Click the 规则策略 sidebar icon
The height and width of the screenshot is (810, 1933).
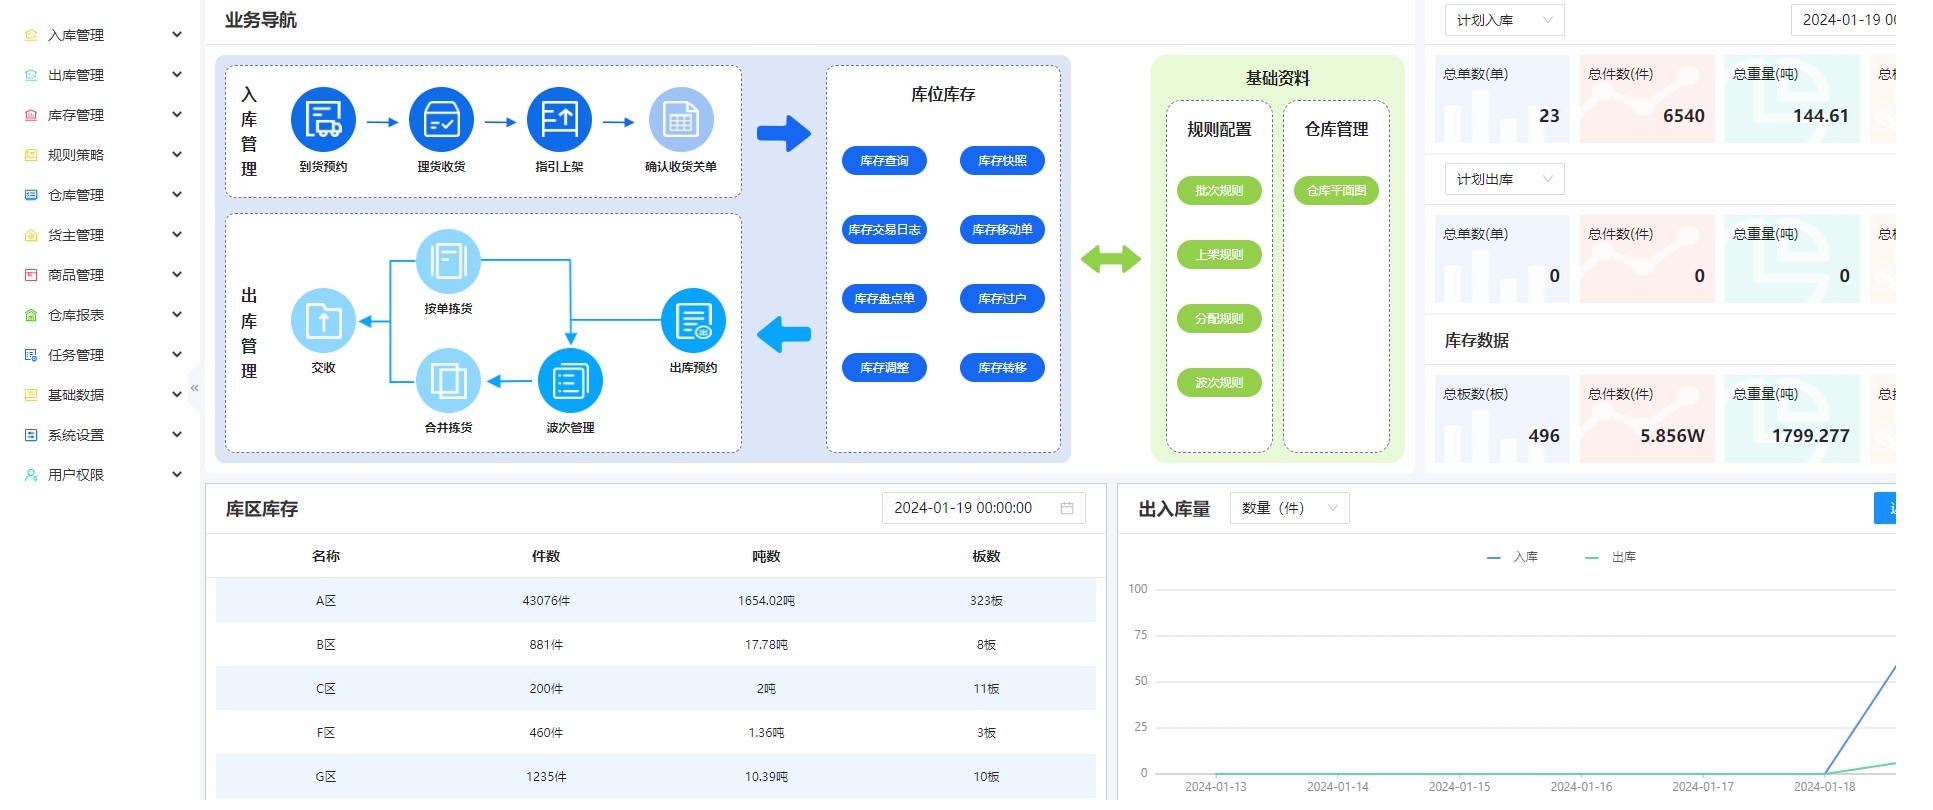(x=31, y=155)
